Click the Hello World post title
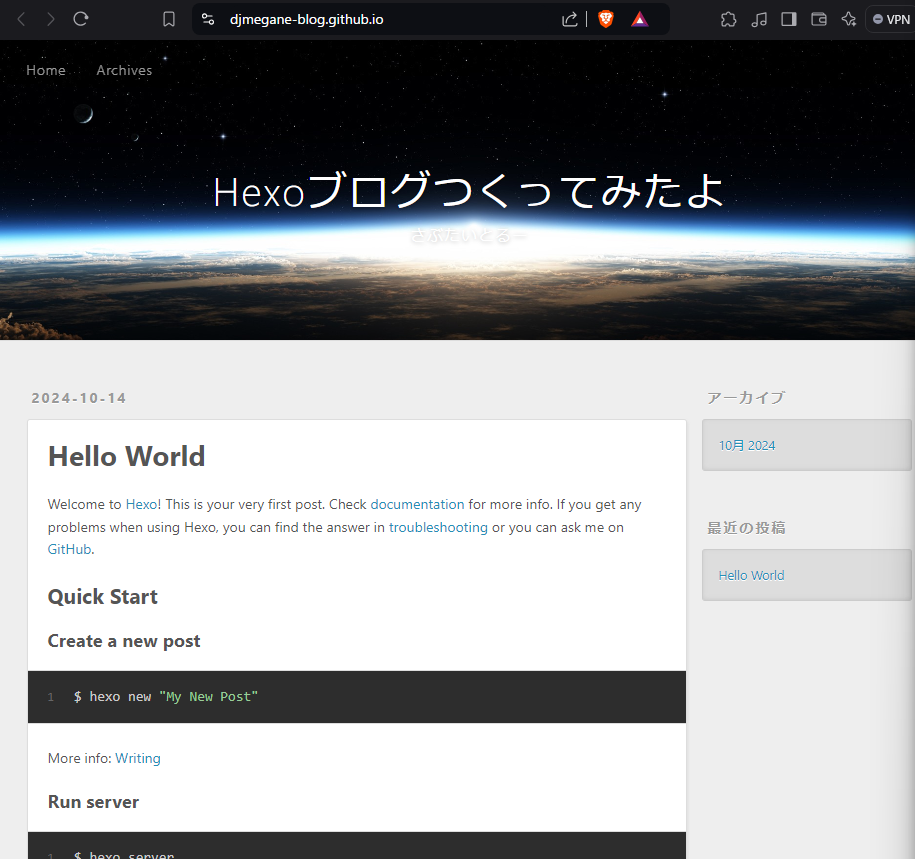915x859 pixels. [126, 456]
